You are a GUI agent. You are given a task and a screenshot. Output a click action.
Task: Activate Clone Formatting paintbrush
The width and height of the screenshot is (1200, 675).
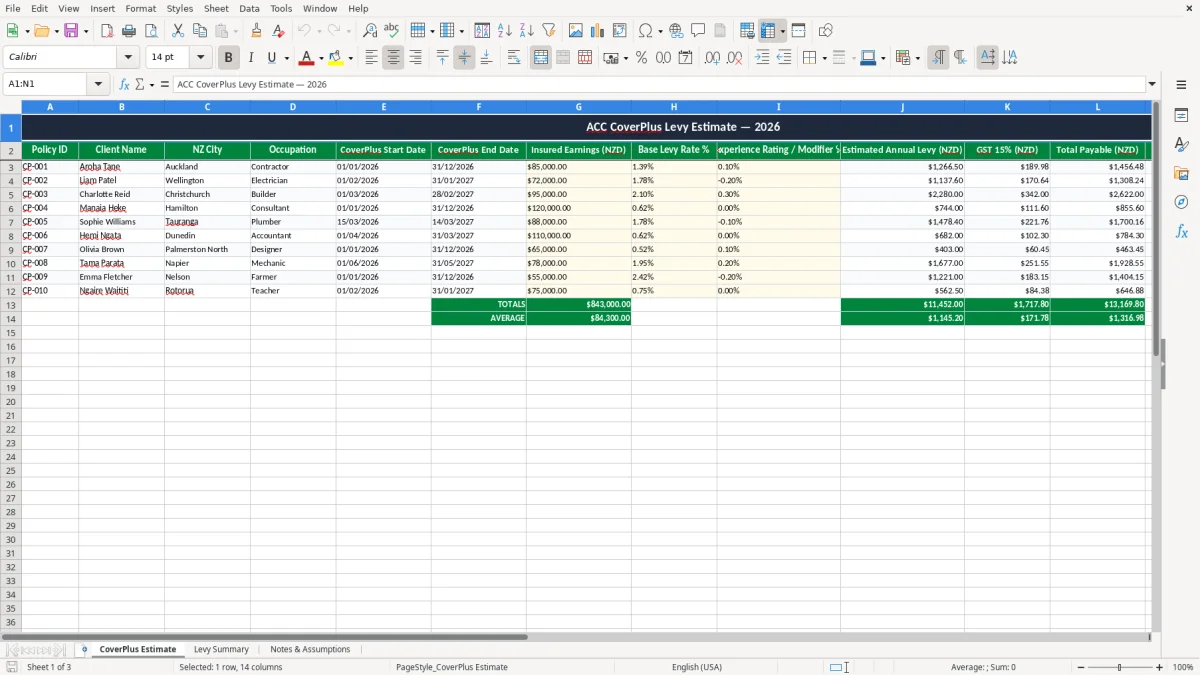coord(257,31)
